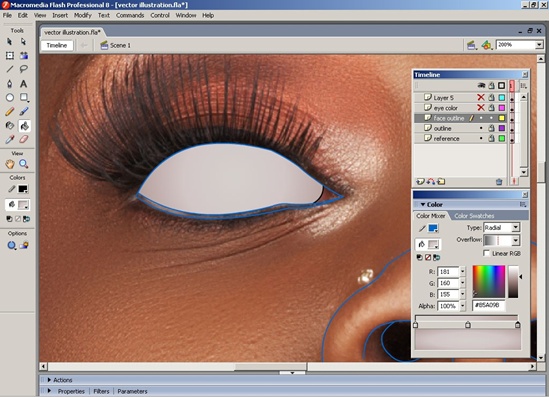
Task: Open the R value slider dropdown
Action: tap(463, 272)
